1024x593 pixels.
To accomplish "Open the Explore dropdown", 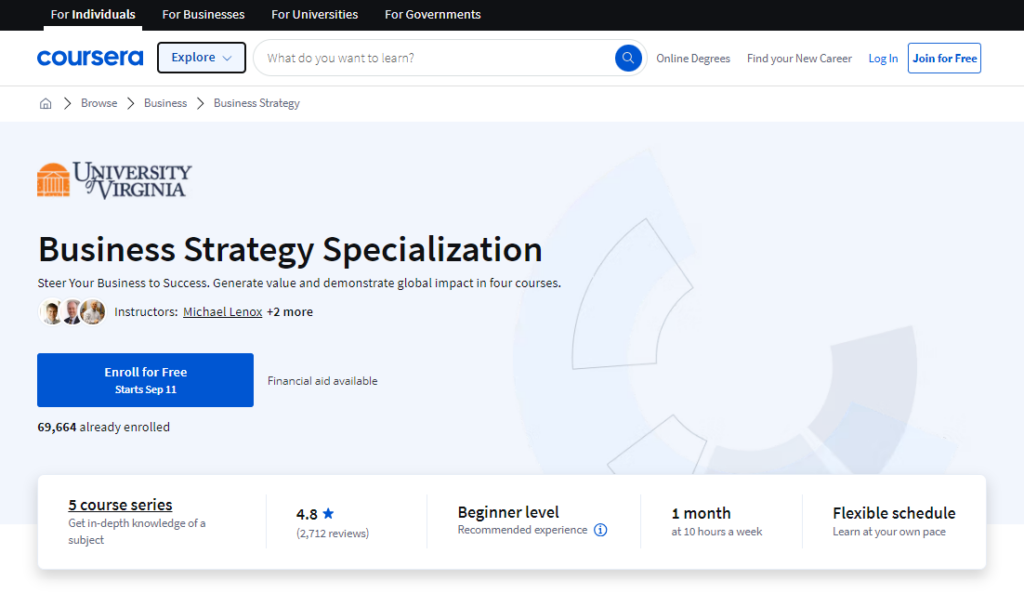I will point(201,57).
